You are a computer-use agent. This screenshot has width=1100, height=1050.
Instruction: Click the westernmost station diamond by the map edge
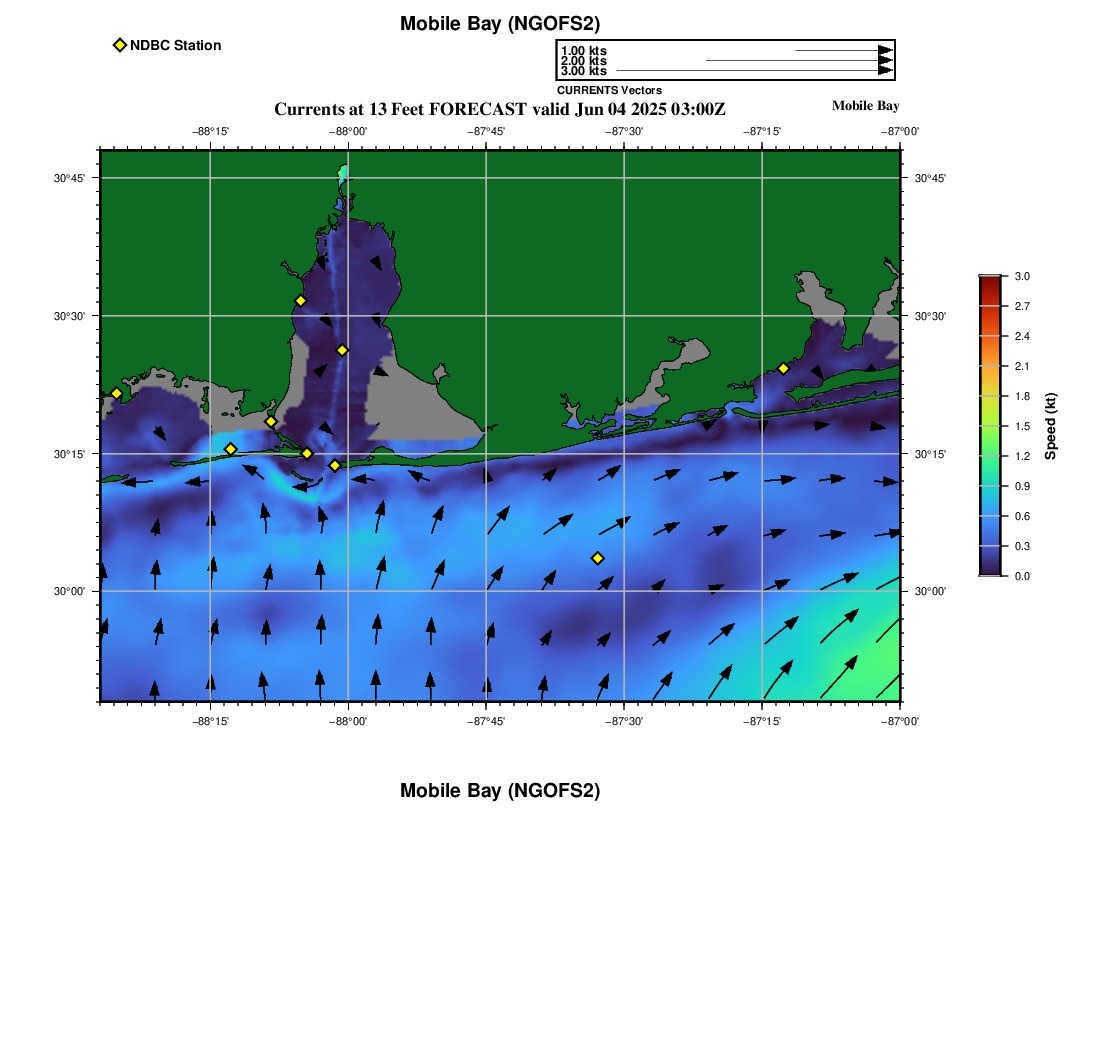116,393
